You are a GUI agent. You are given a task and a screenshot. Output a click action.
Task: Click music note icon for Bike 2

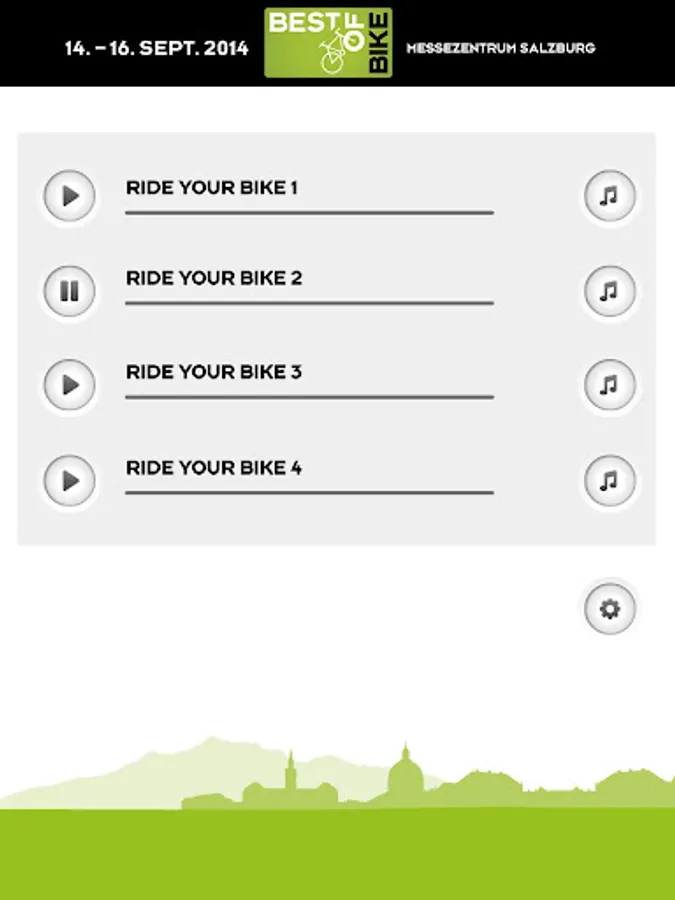pyautogui.click(x=609, y=291)
